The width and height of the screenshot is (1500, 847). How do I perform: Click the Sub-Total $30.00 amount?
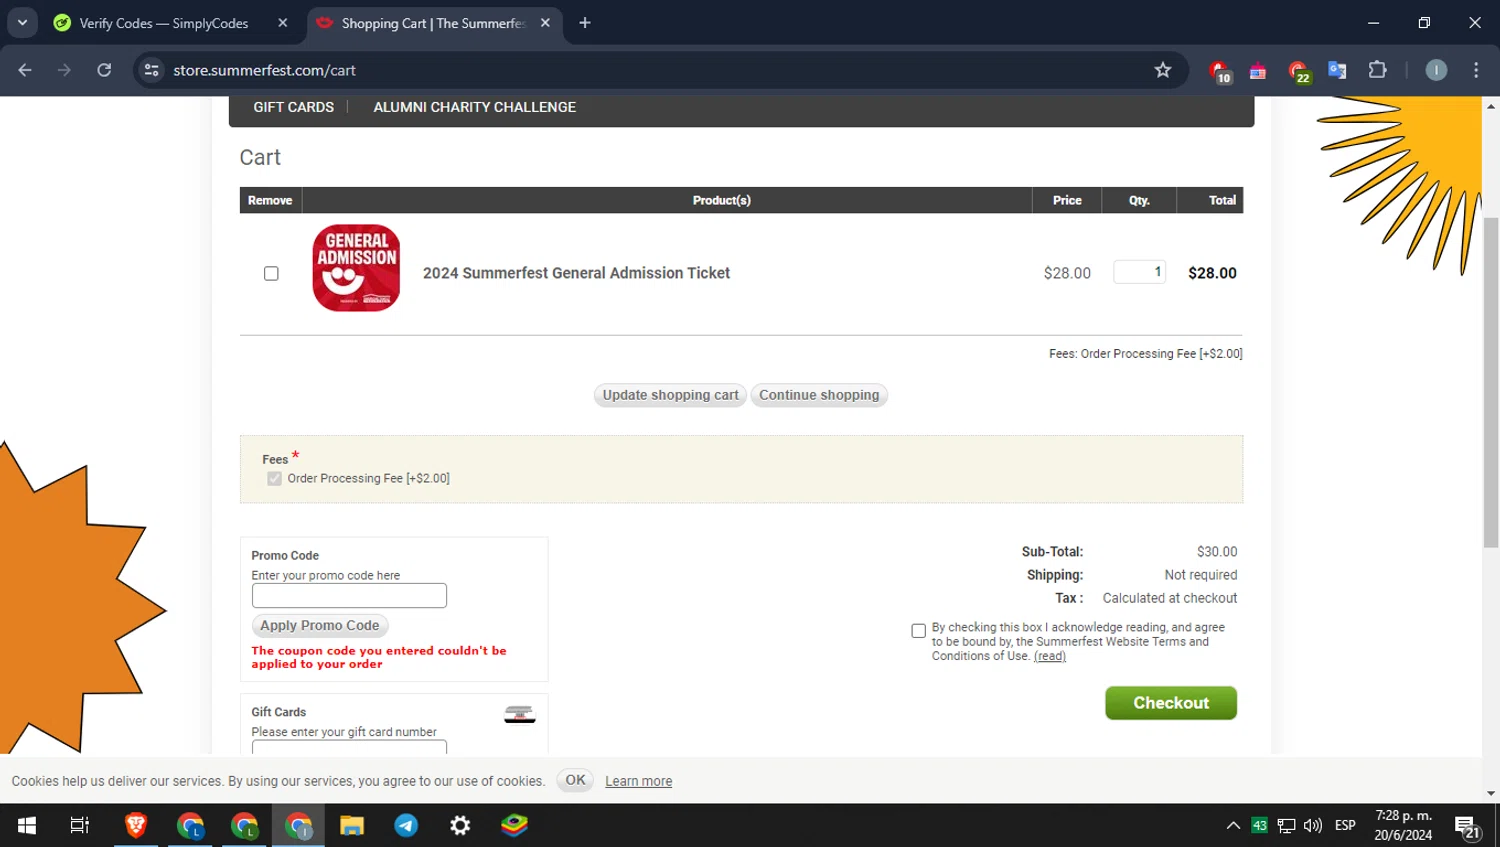pos(1217,552)
